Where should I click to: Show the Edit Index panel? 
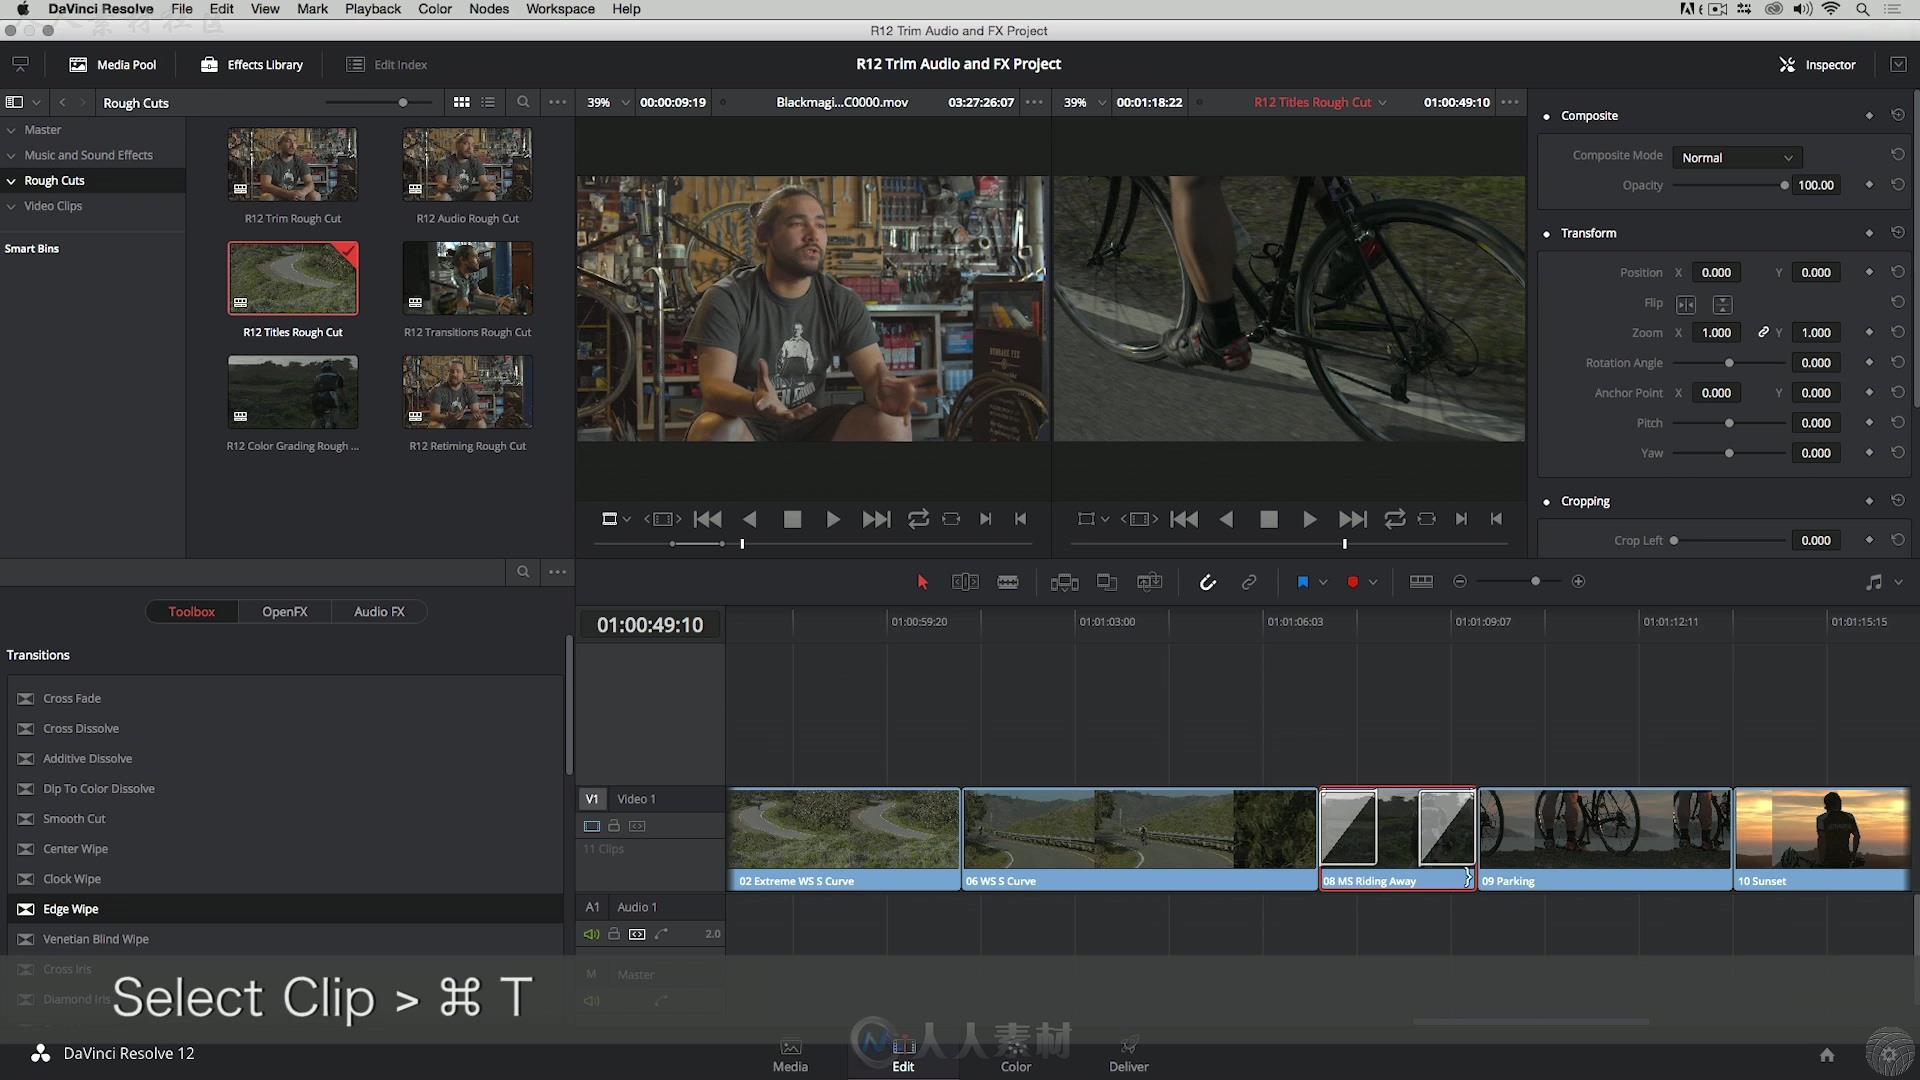coord(387,65)
